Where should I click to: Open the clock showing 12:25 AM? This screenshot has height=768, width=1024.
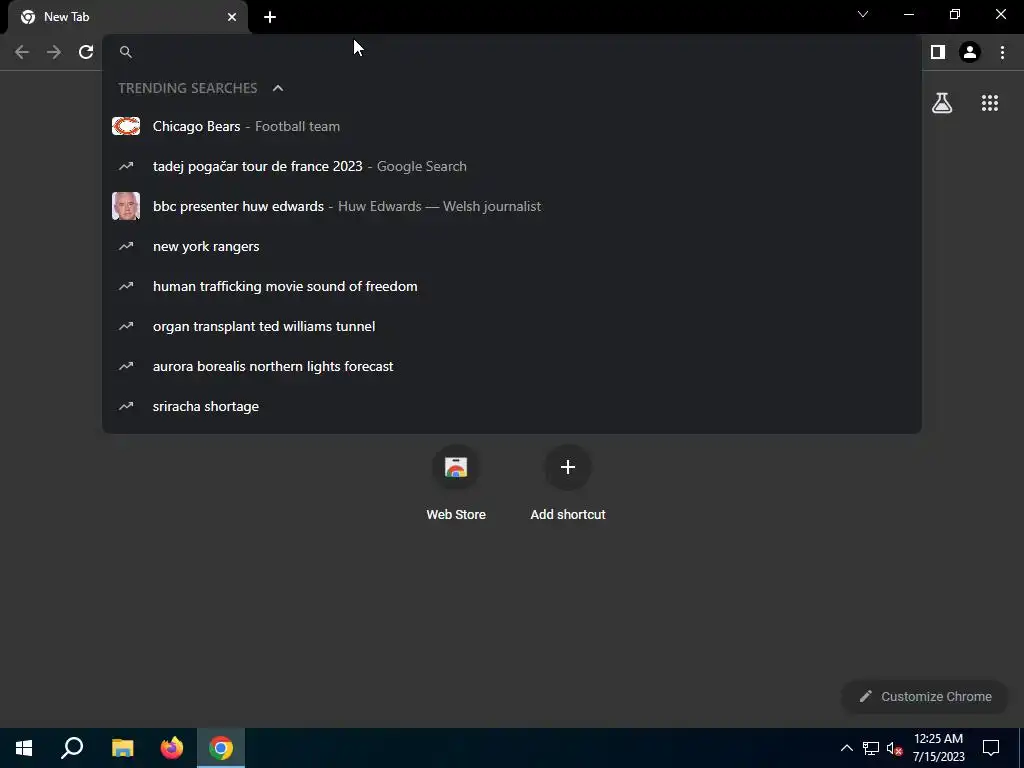(938, 748)
